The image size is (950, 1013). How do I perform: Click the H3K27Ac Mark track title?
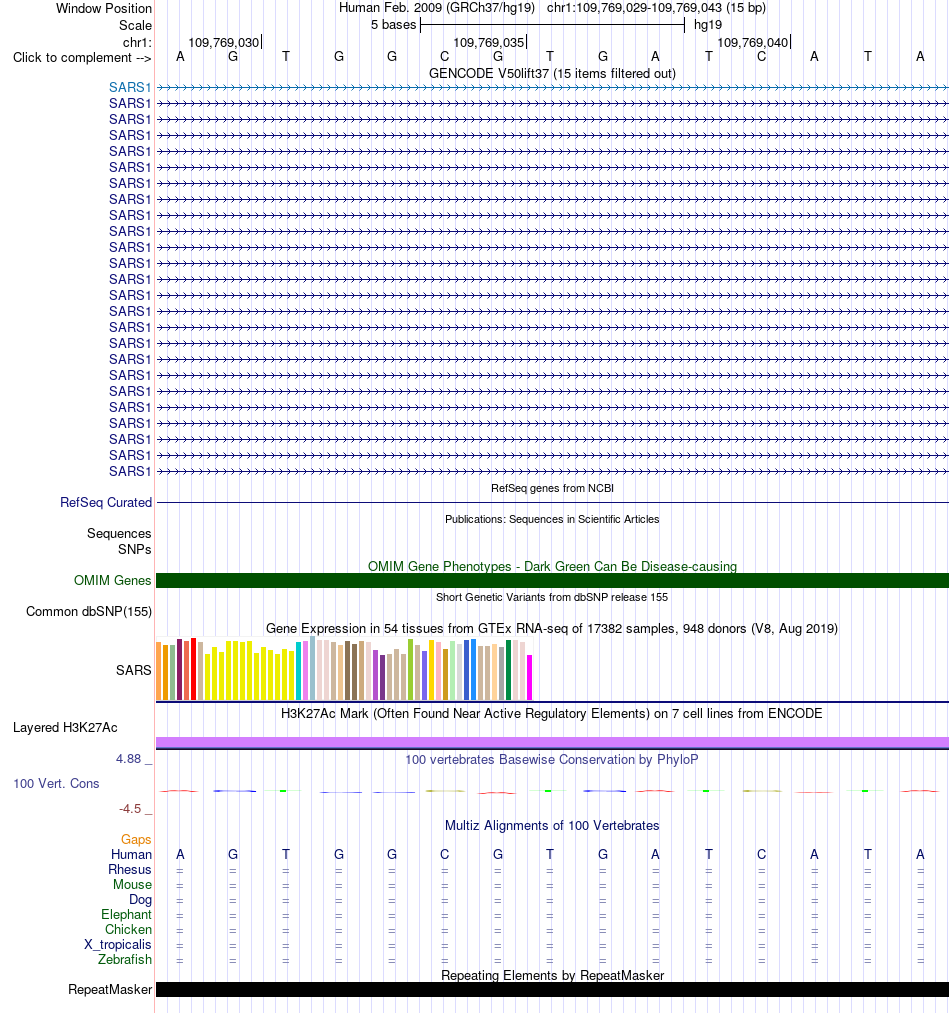pos(552,714)
